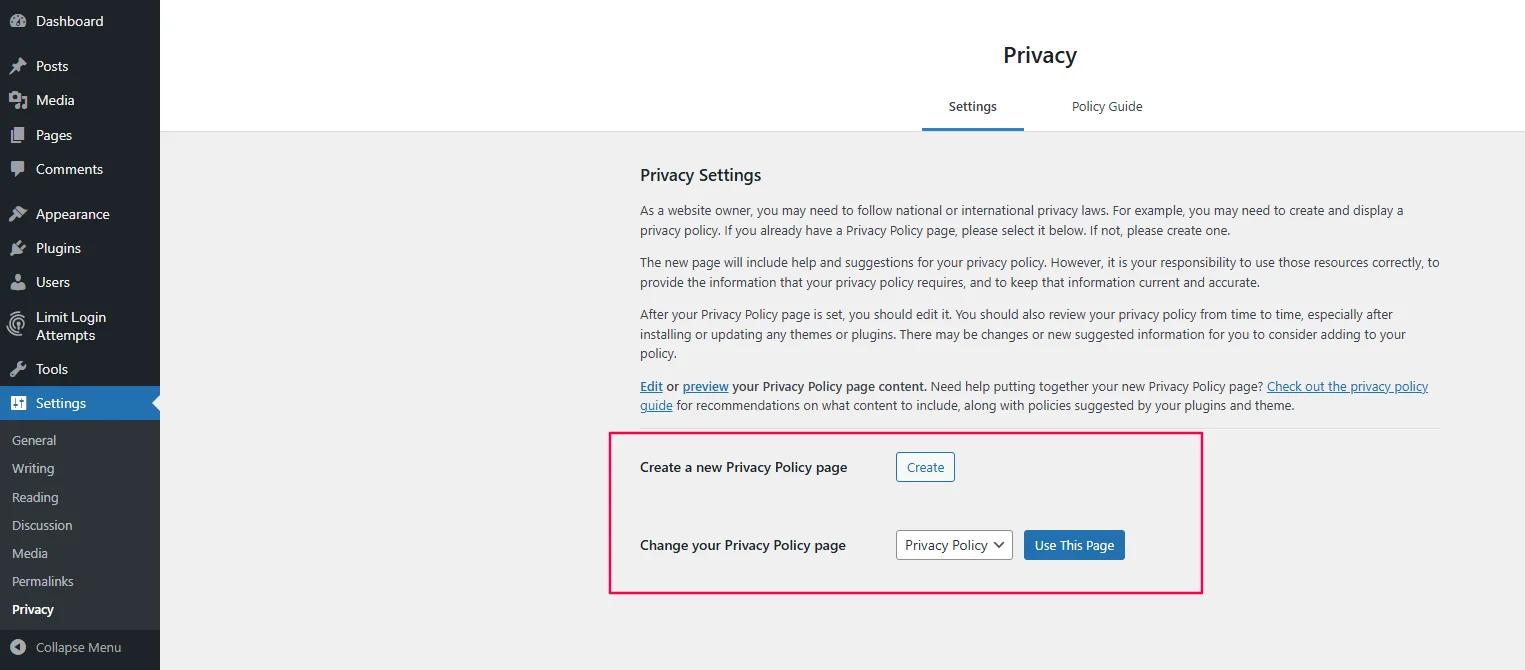The image size is (1525, 670).
Task: Open Permalinks settings
Action: coord(42,581)
